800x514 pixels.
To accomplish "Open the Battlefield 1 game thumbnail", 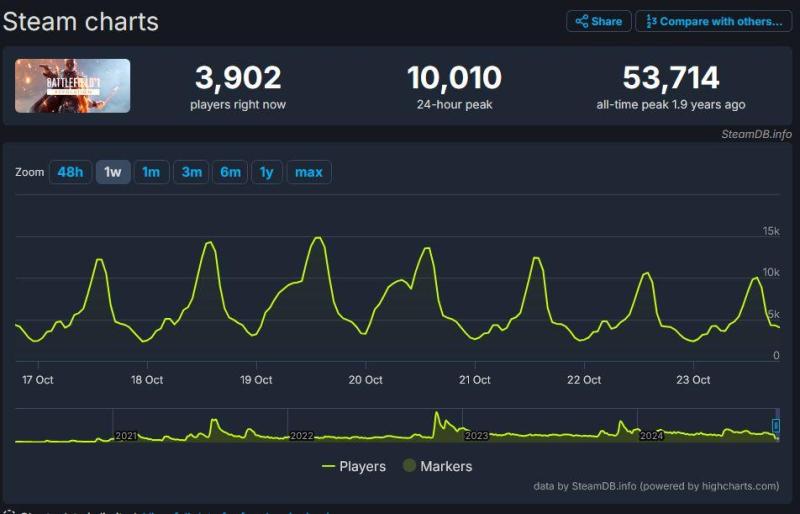I will (72, 85).
